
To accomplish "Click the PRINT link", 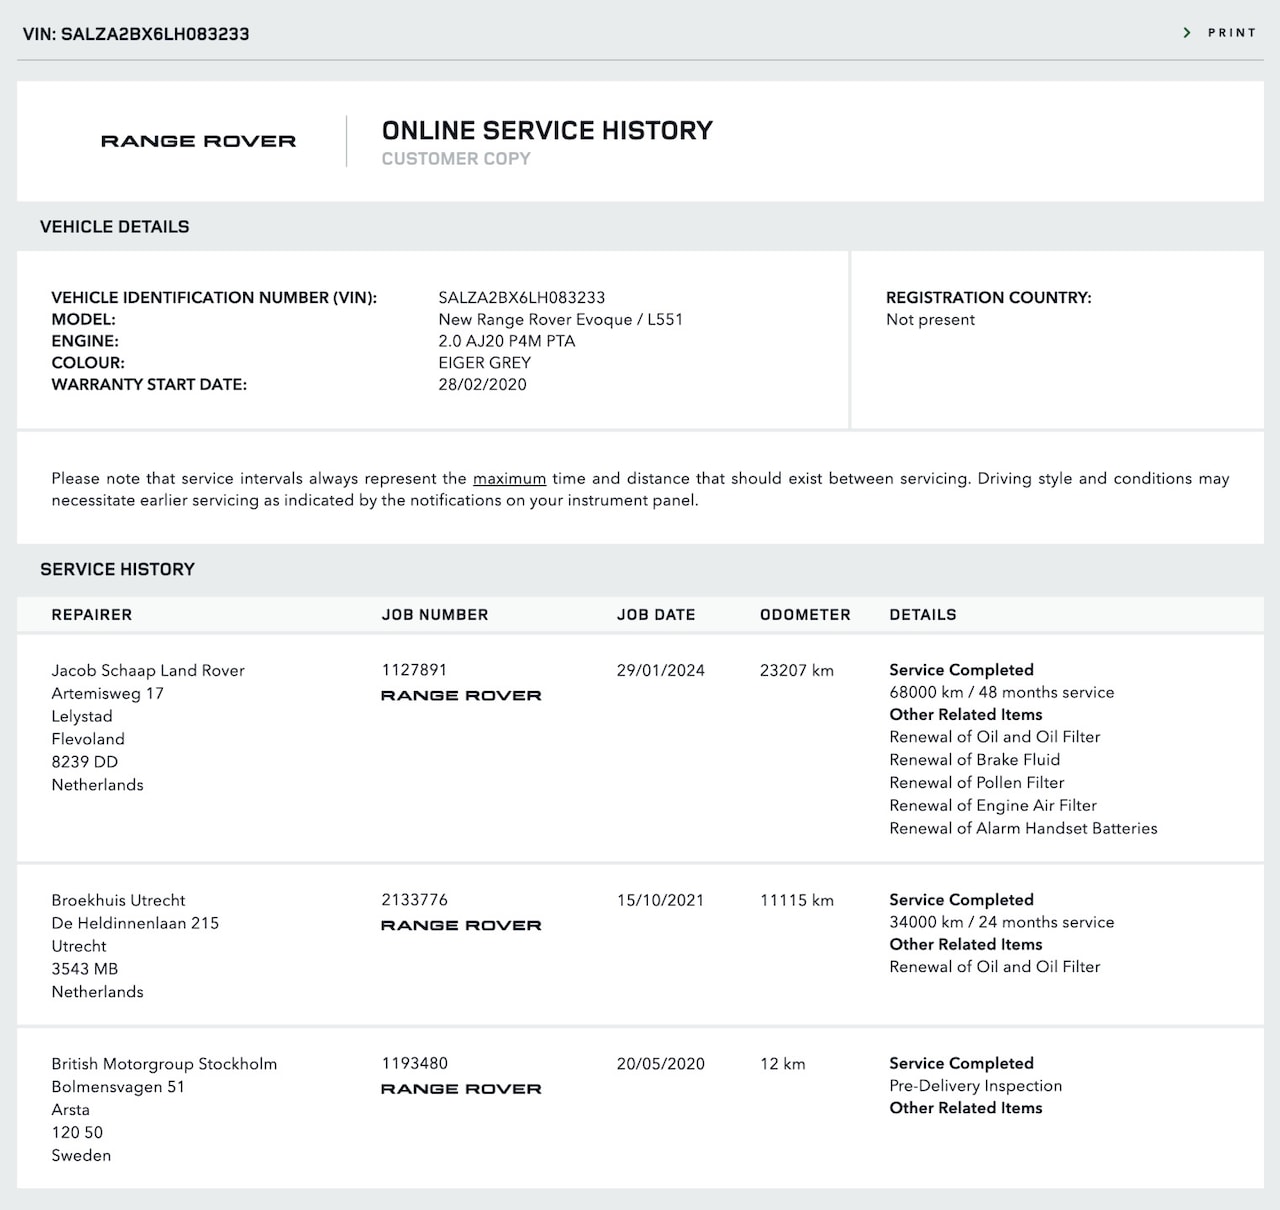I will [x=1231, y=33].
